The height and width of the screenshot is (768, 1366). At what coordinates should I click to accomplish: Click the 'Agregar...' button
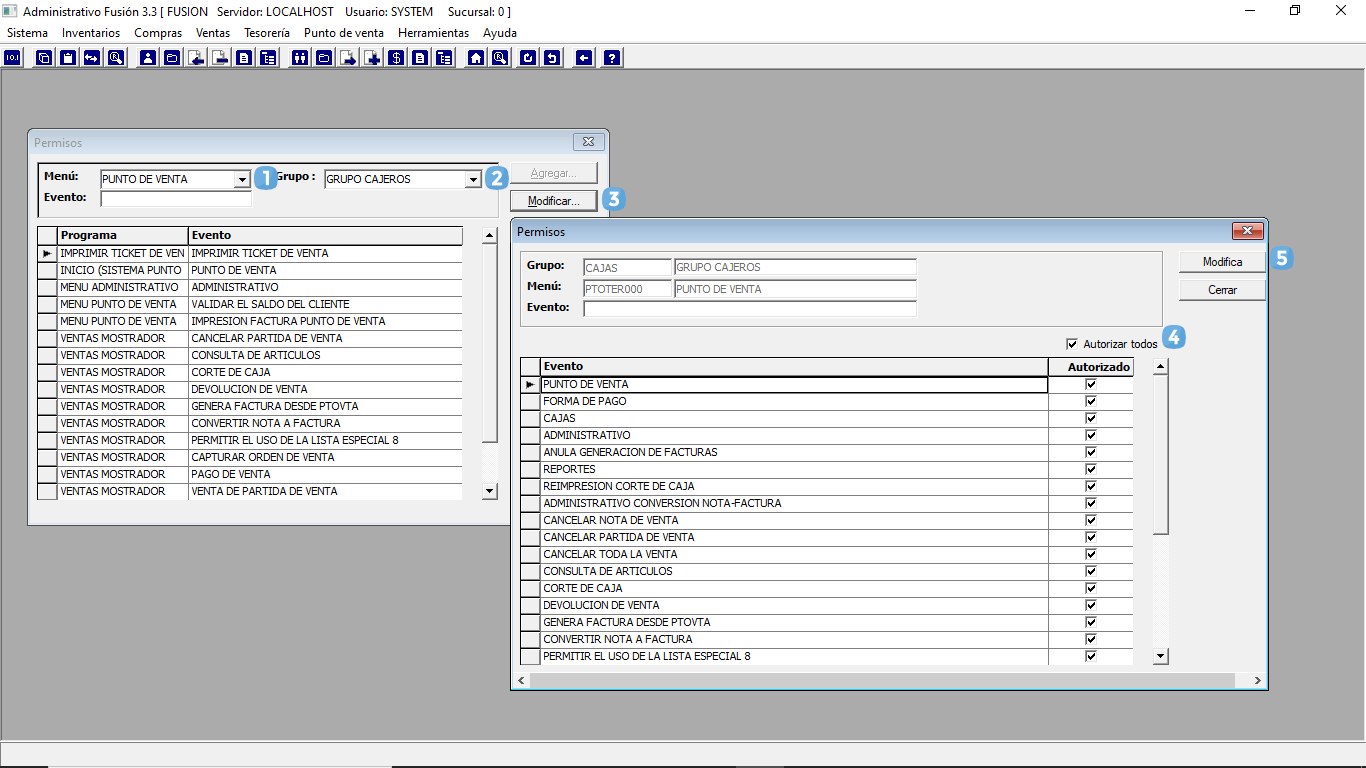pyautogui.click(x=553, y=173)
